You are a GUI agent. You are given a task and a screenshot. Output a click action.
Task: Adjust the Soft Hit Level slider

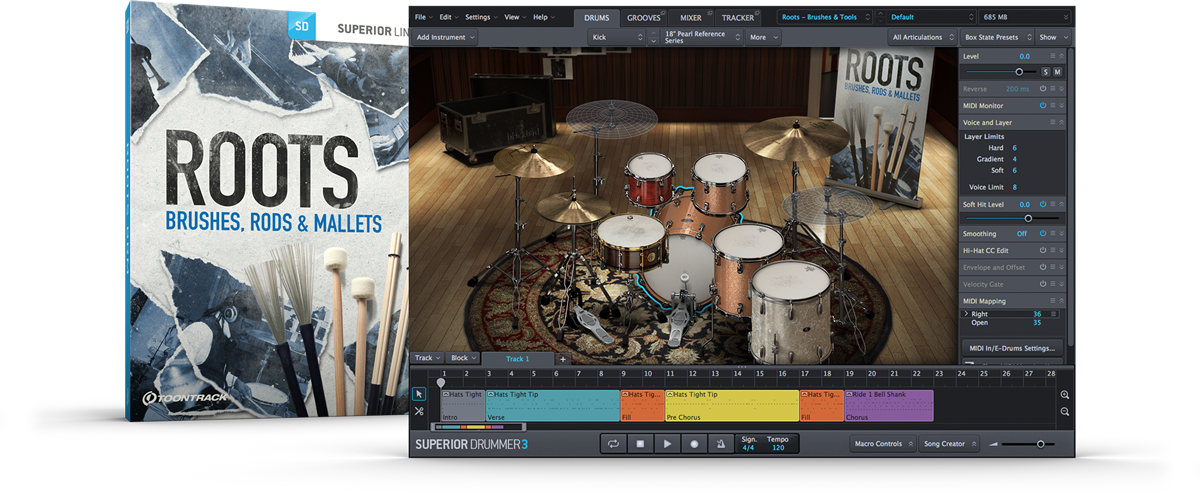[x=1028, y=218]
